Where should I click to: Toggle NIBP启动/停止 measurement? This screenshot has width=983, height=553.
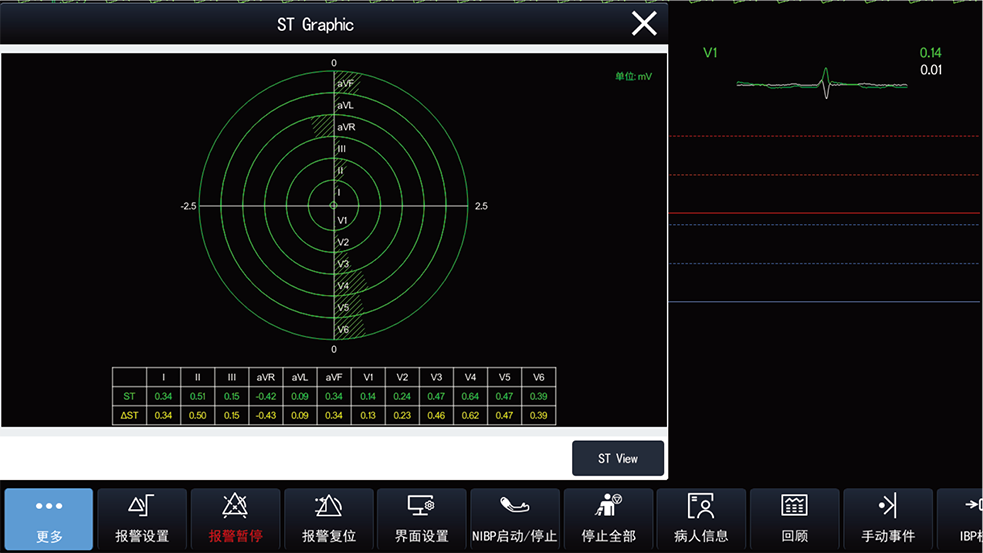tap(514, 519)
